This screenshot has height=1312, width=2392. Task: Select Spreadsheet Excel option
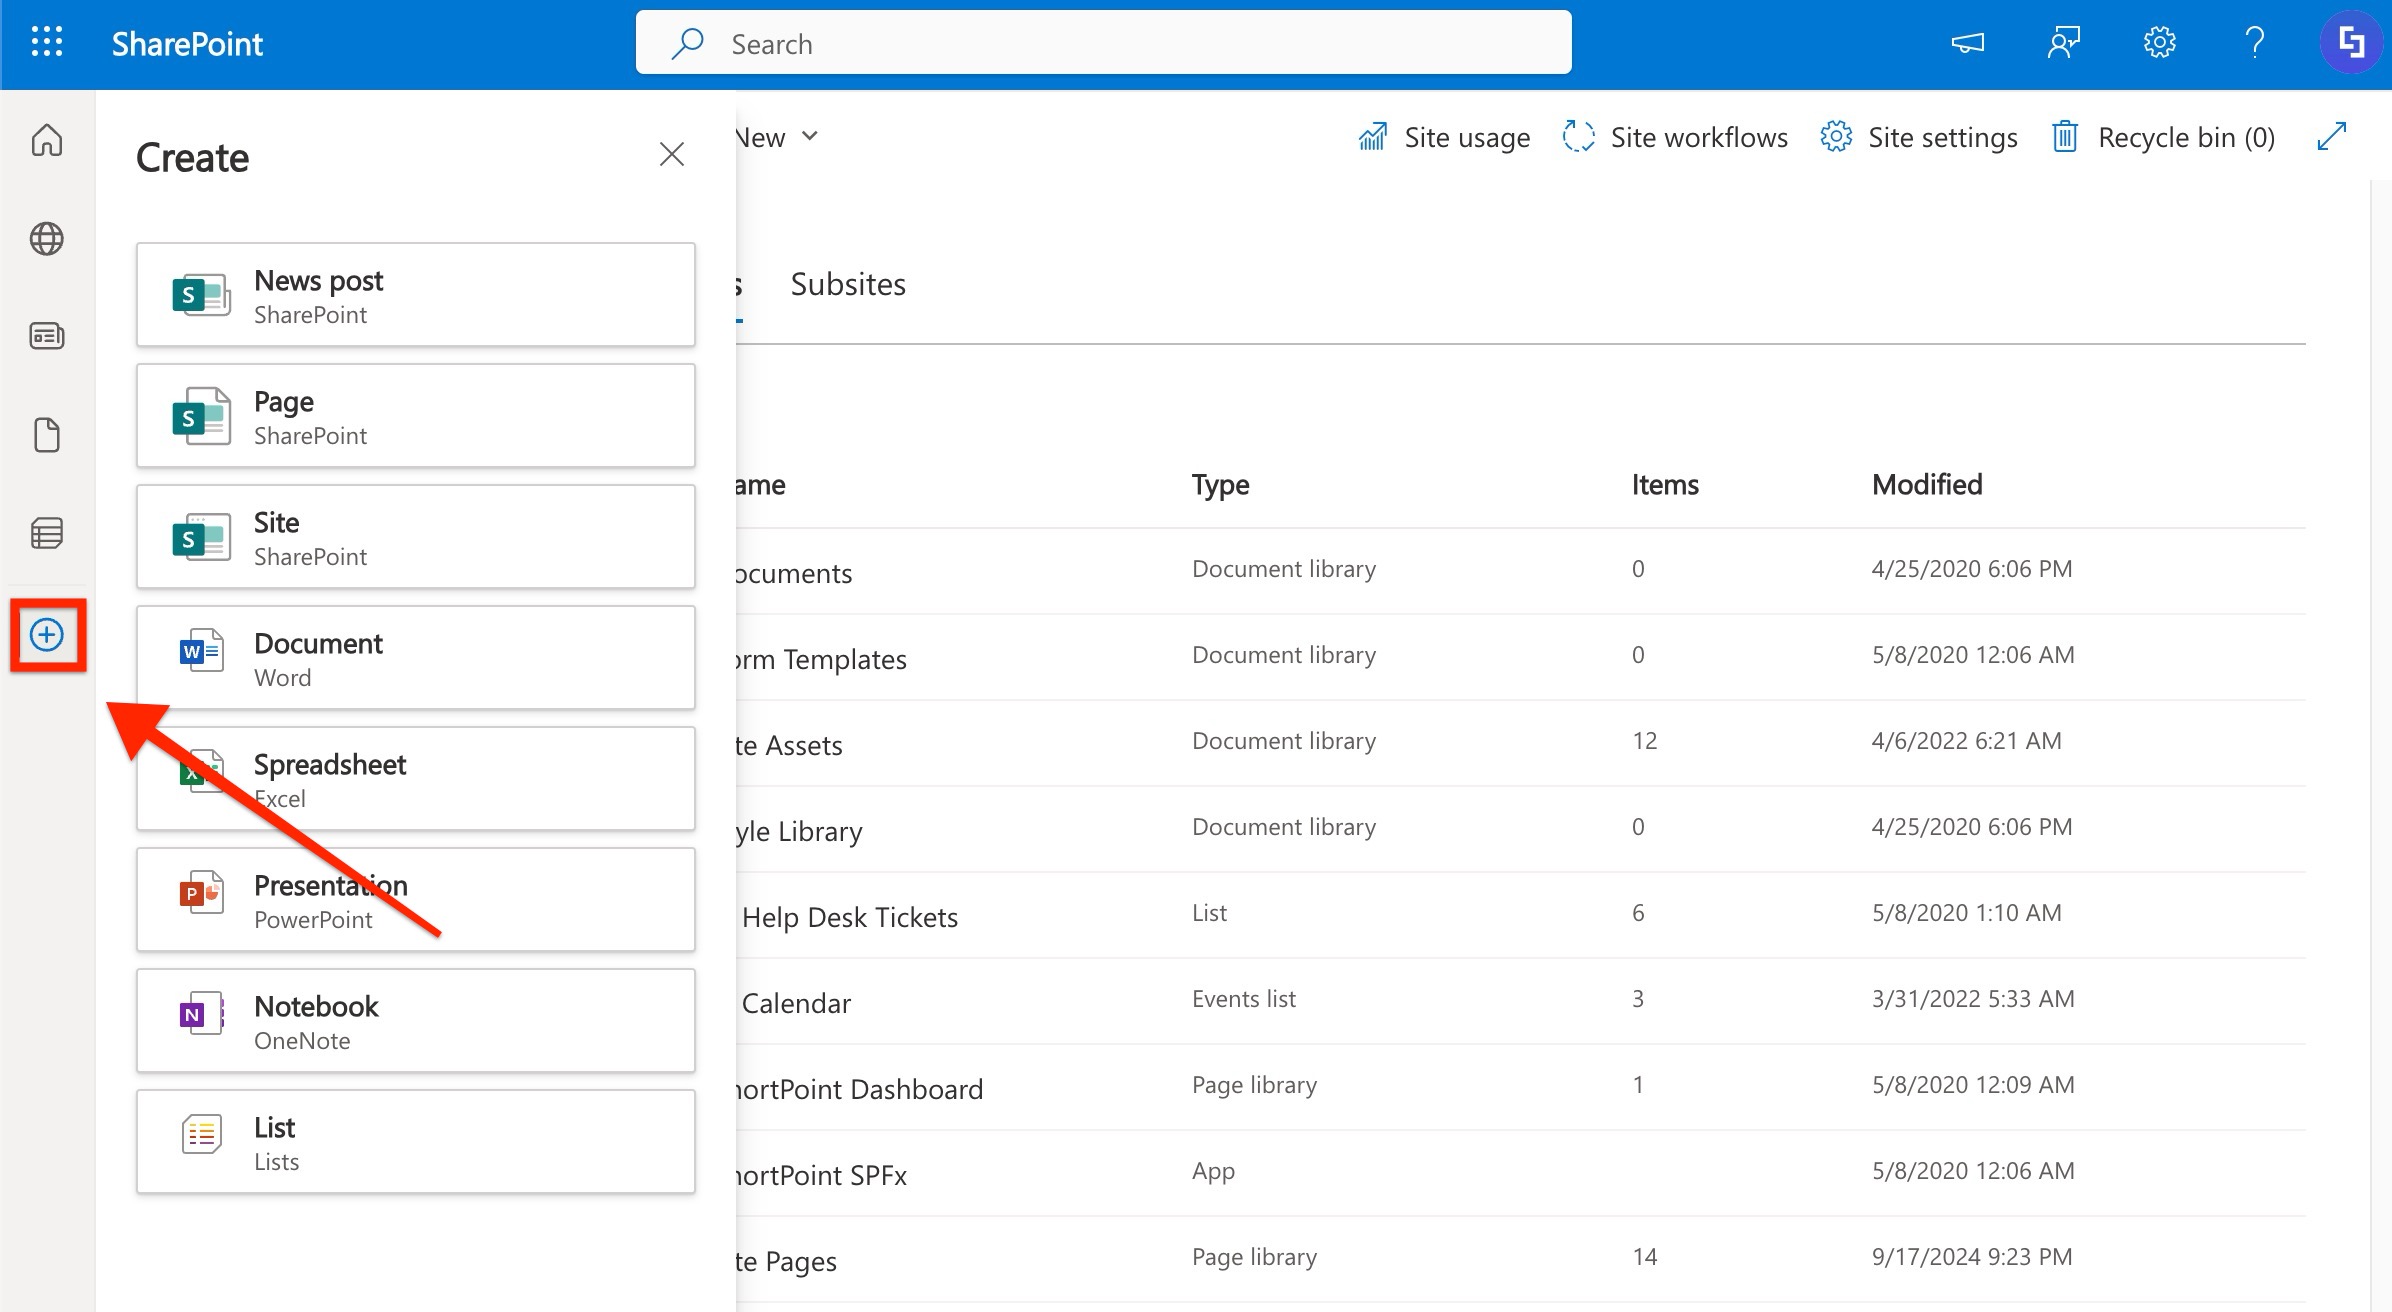pyautogui.click(x=415, y=779)
